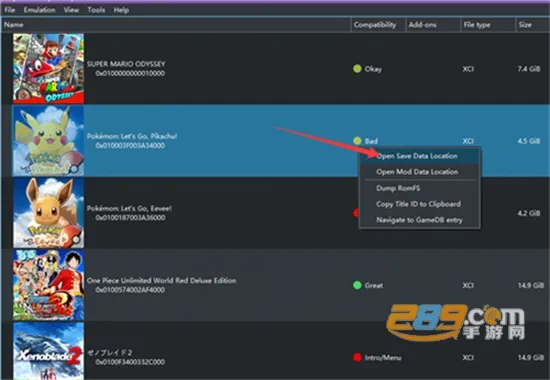
Task: Open the View menu
Action: click(71, 10)
